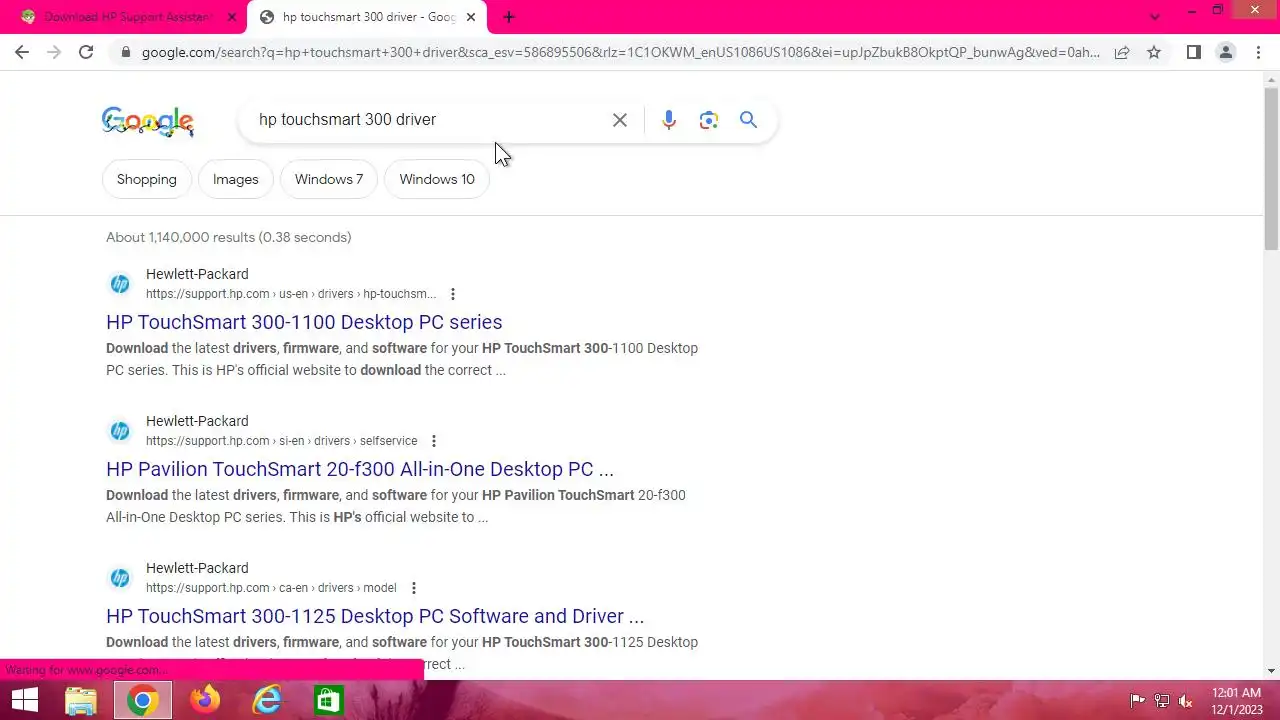Viewport: 1280px width, 720px height.
Task: Click the Google logo
Action: click(x=148, y=121)
